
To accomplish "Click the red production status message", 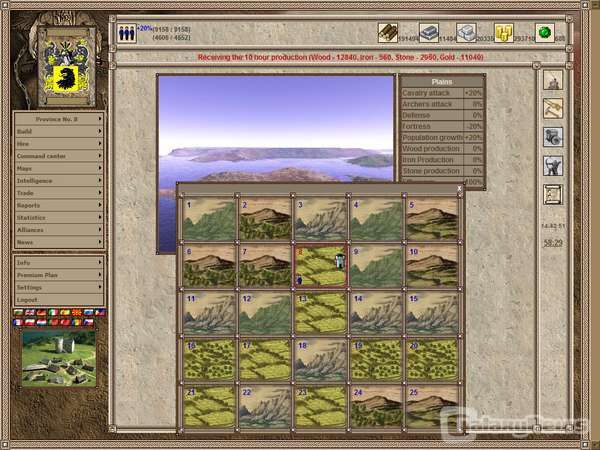I will (341, 57).
